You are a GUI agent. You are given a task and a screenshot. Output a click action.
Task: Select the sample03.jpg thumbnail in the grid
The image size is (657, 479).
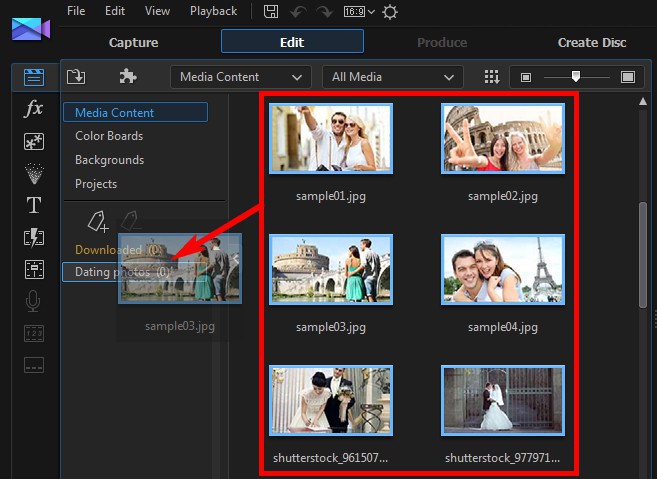coord(331,269)
